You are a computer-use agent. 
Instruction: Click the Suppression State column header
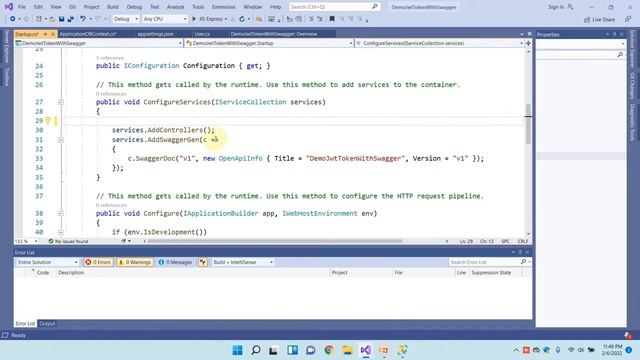[x=491, y=273]
